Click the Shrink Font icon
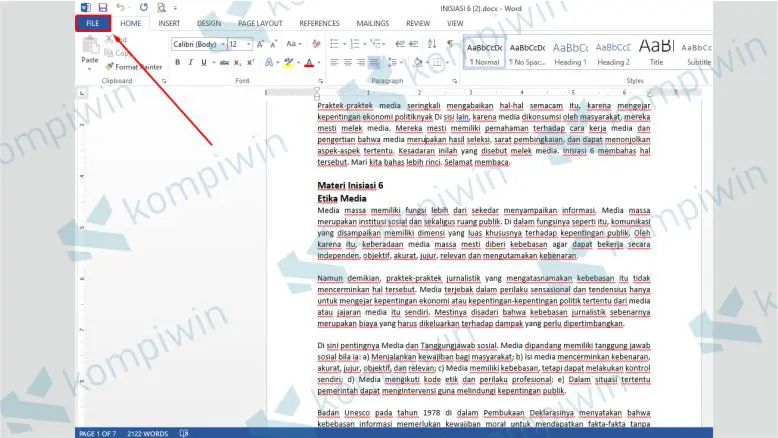This screenshot has height=438, width=778. pos(273,44)
